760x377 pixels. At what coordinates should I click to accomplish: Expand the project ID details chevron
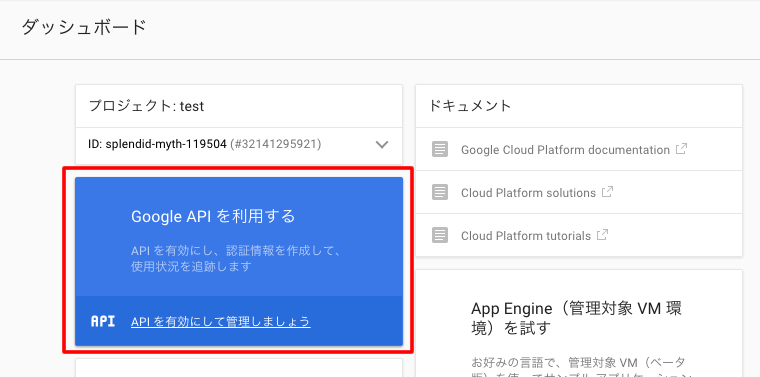(x=382, y=144)
